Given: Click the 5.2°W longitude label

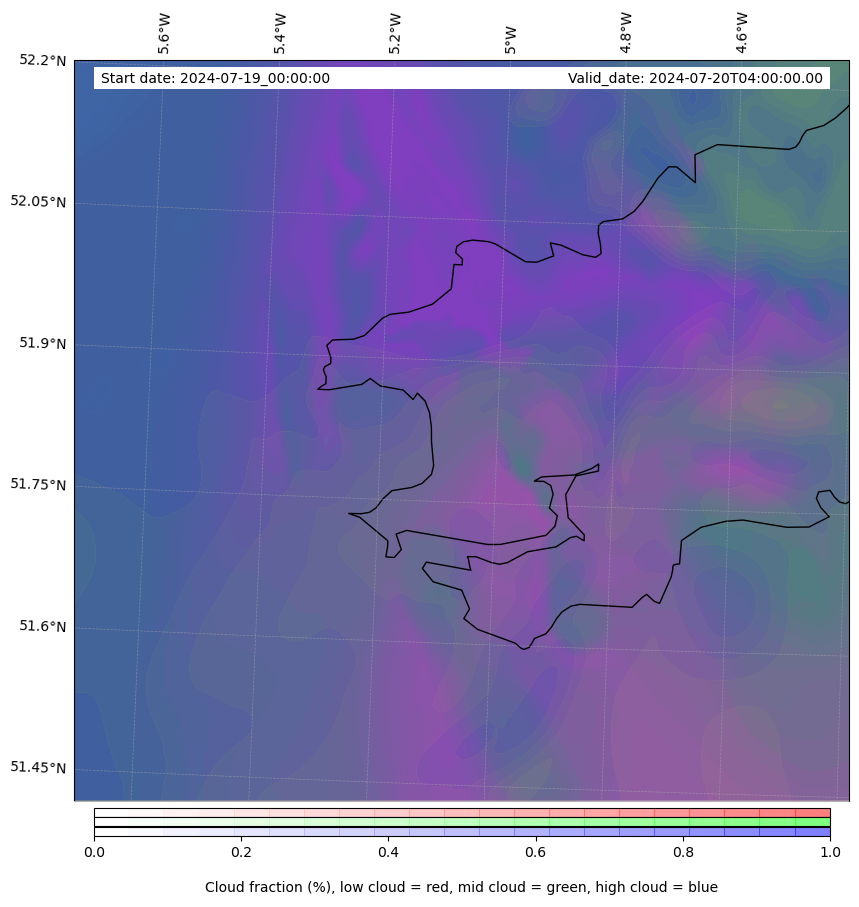Looking at the screenshot, I should [x=395, y=34].
